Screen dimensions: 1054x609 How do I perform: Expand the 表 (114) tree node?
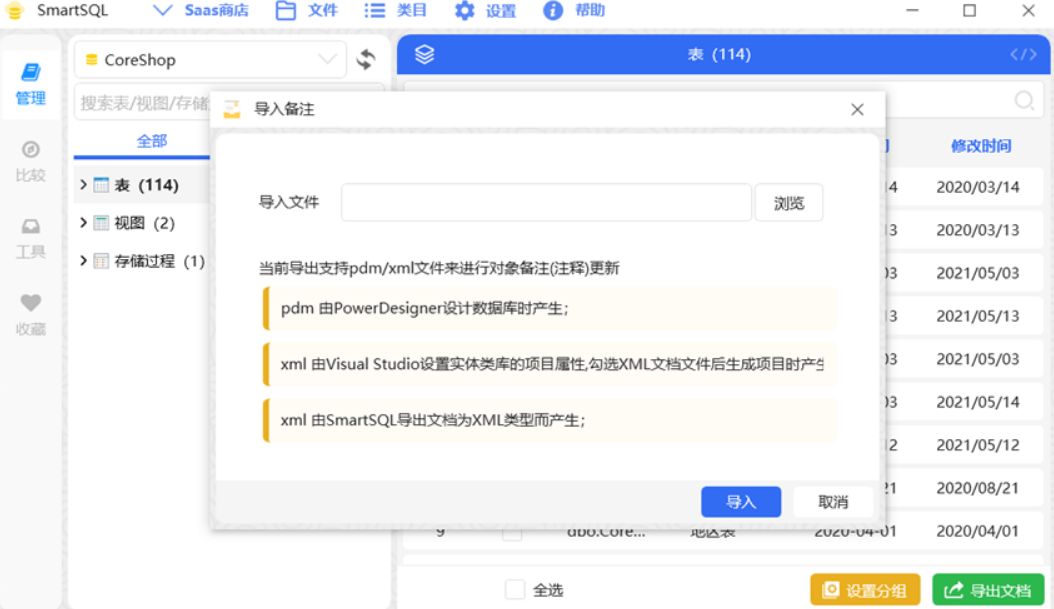(83, 185)
